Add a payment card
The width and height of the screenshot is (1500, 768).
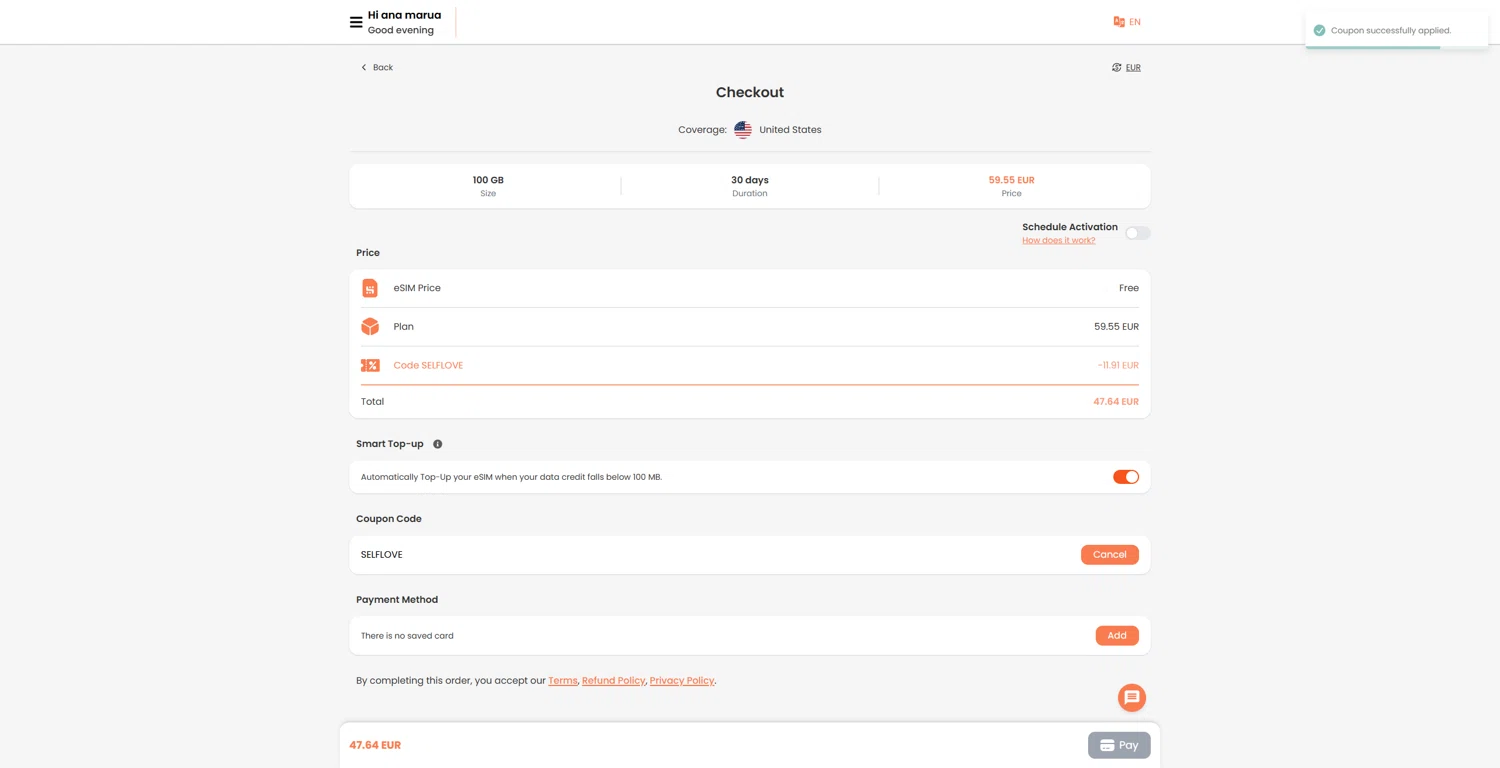1117,636
